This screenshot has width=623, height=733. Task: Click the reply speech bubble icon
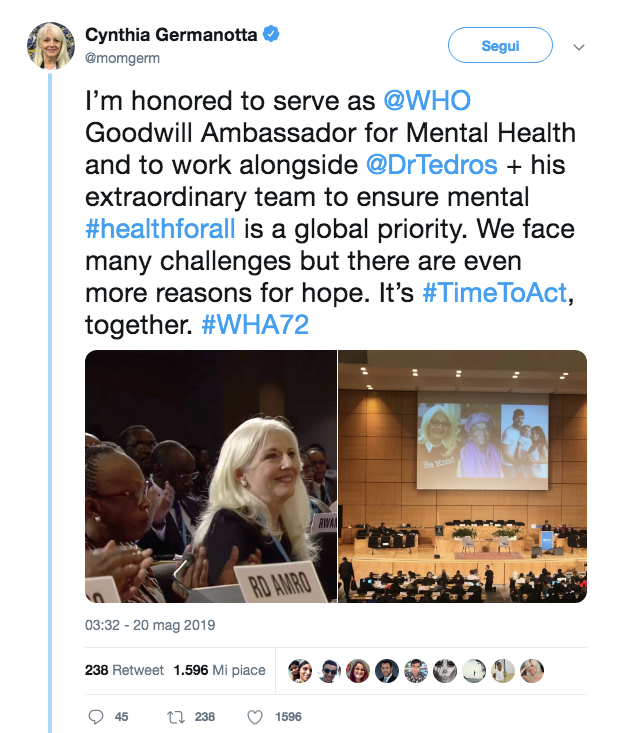(96, 716)
